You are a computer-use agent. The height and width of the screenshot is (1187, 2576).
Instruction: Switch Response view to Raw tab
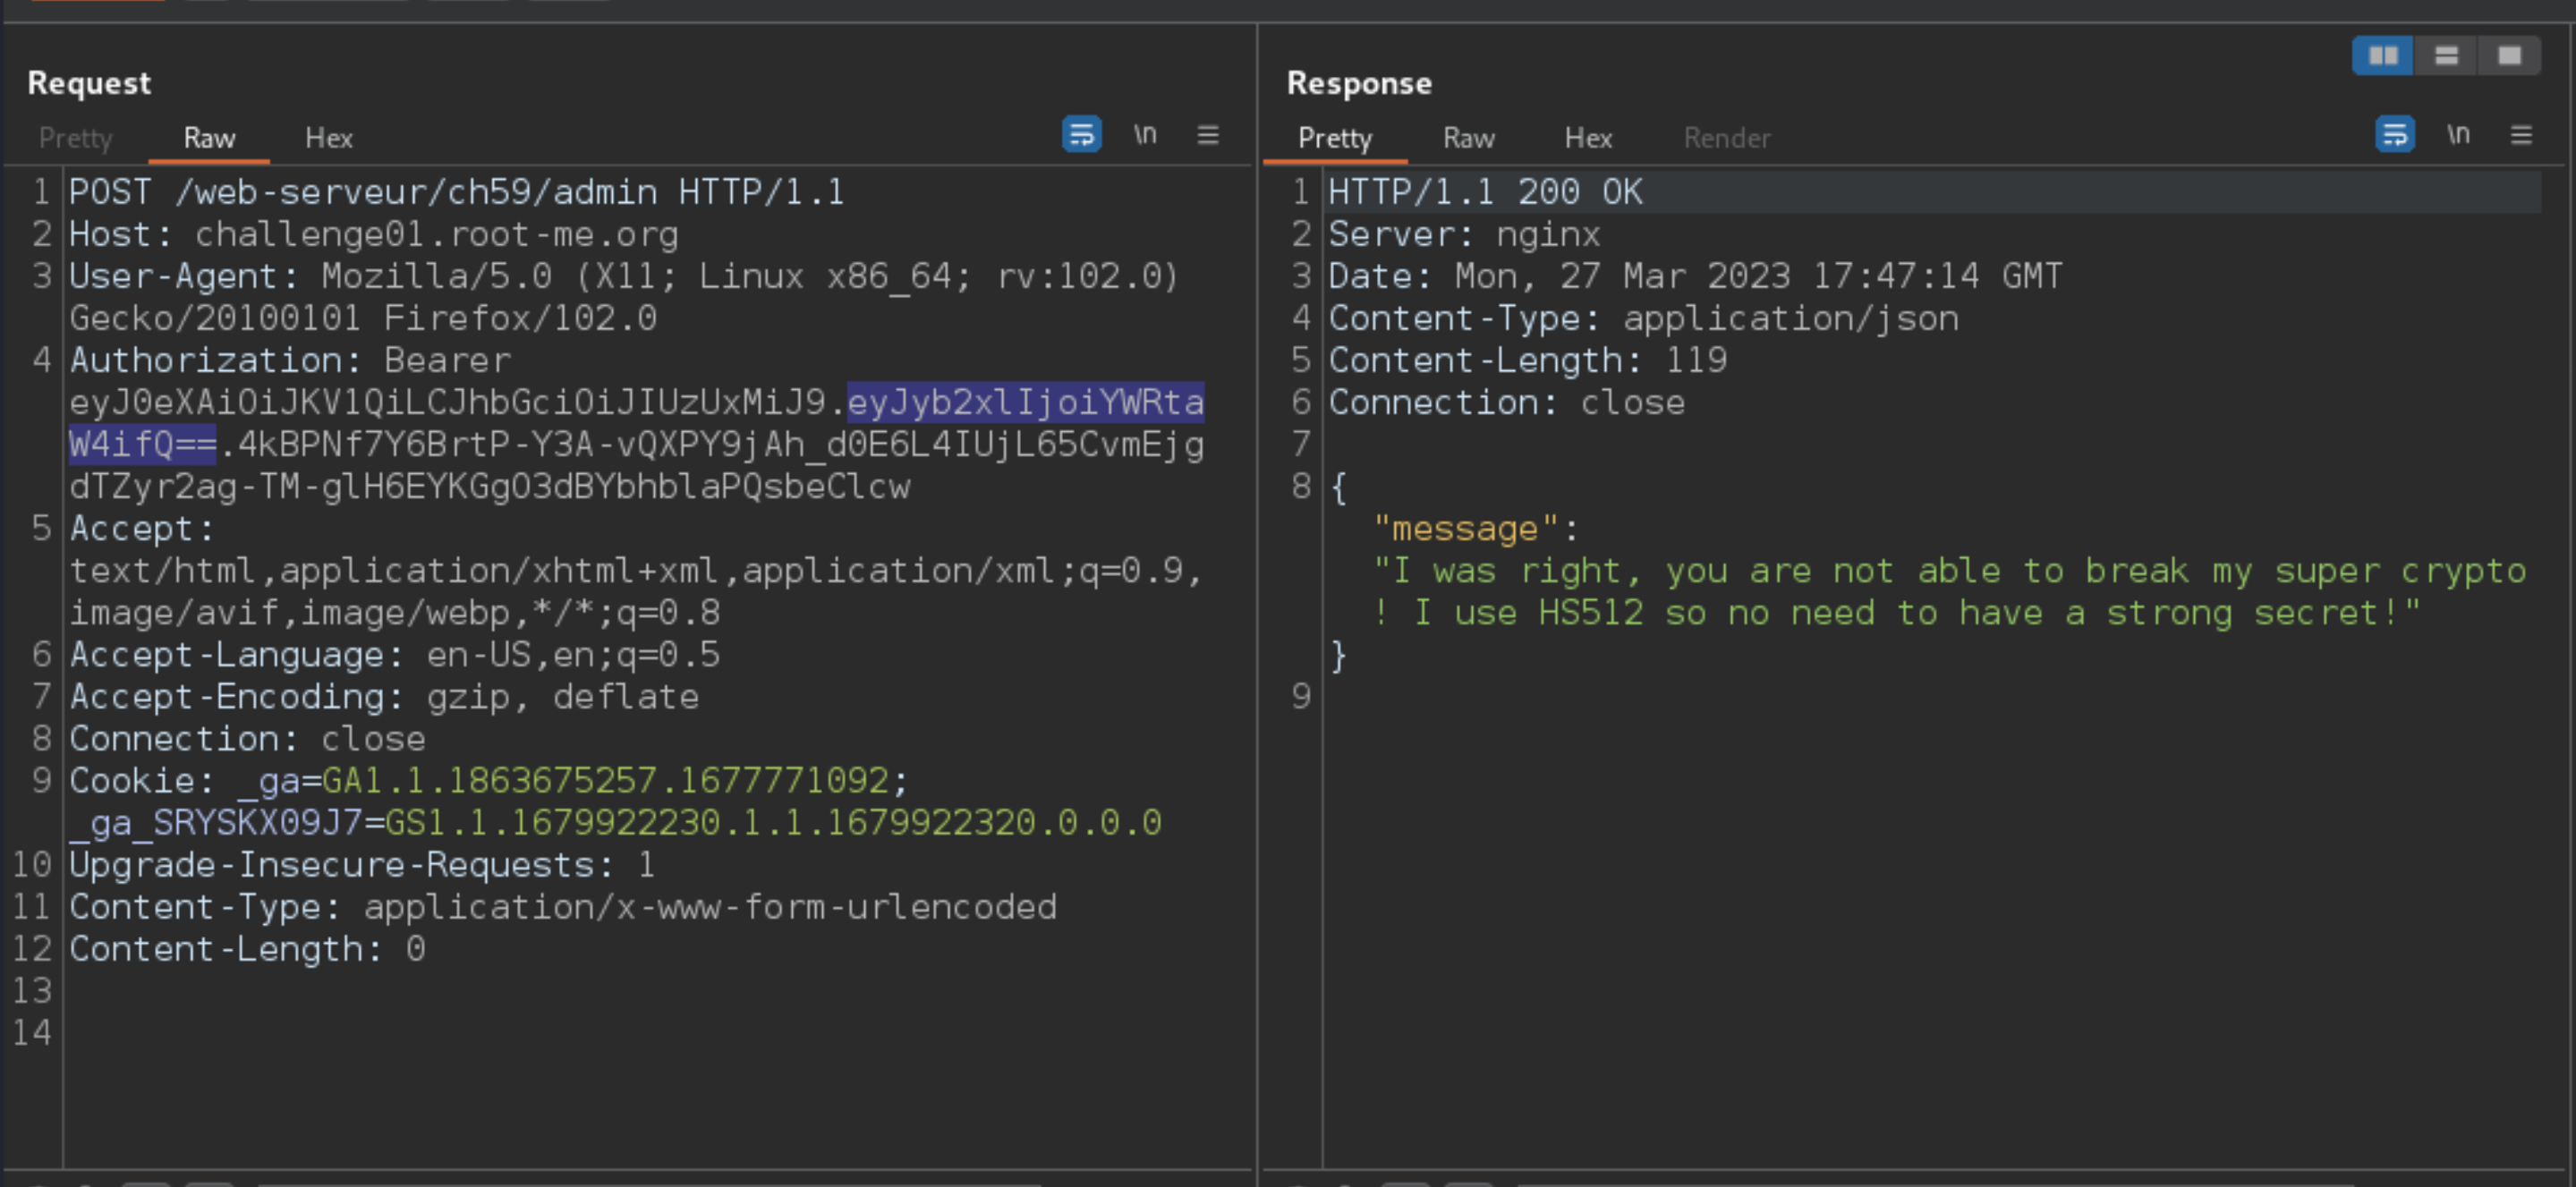(x=1468, y=138)
